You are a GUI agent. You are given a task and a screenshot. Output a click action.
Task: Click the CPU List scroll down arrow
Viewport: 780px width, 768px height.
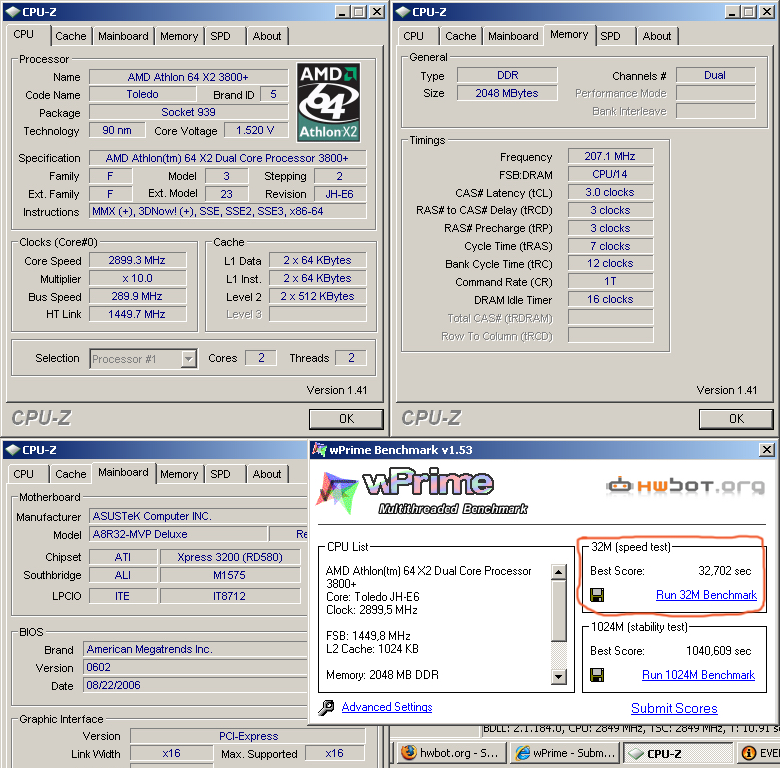click(559, 676)
